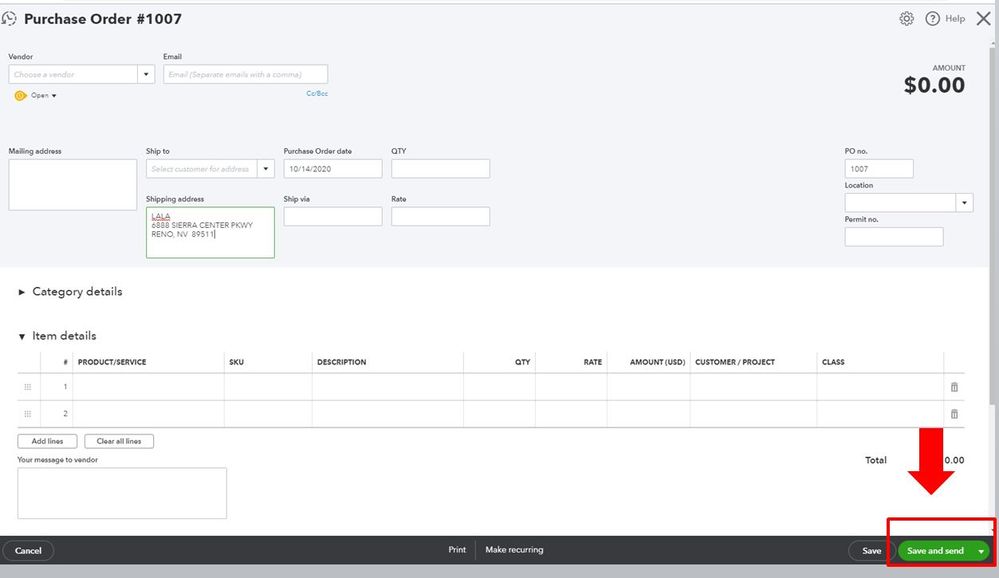Open the Vendor dropdown arrow

pos(146,74)
